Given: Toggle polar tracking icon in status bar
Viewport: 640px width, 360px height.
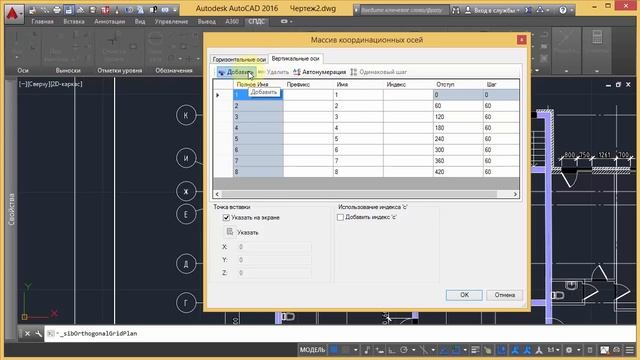Looking at the screenshot, I should click(404, 350).
